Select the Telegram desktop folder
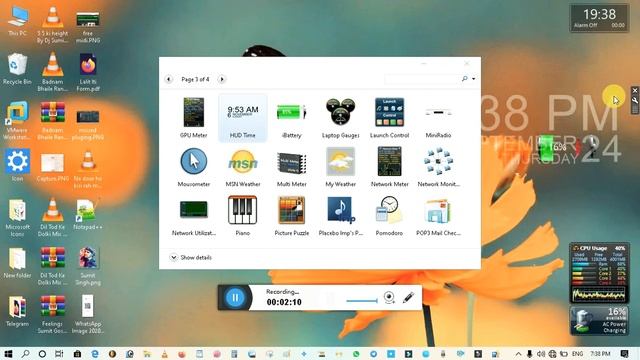The width and height of the screenshot is (640, 360). coord(17,311)
